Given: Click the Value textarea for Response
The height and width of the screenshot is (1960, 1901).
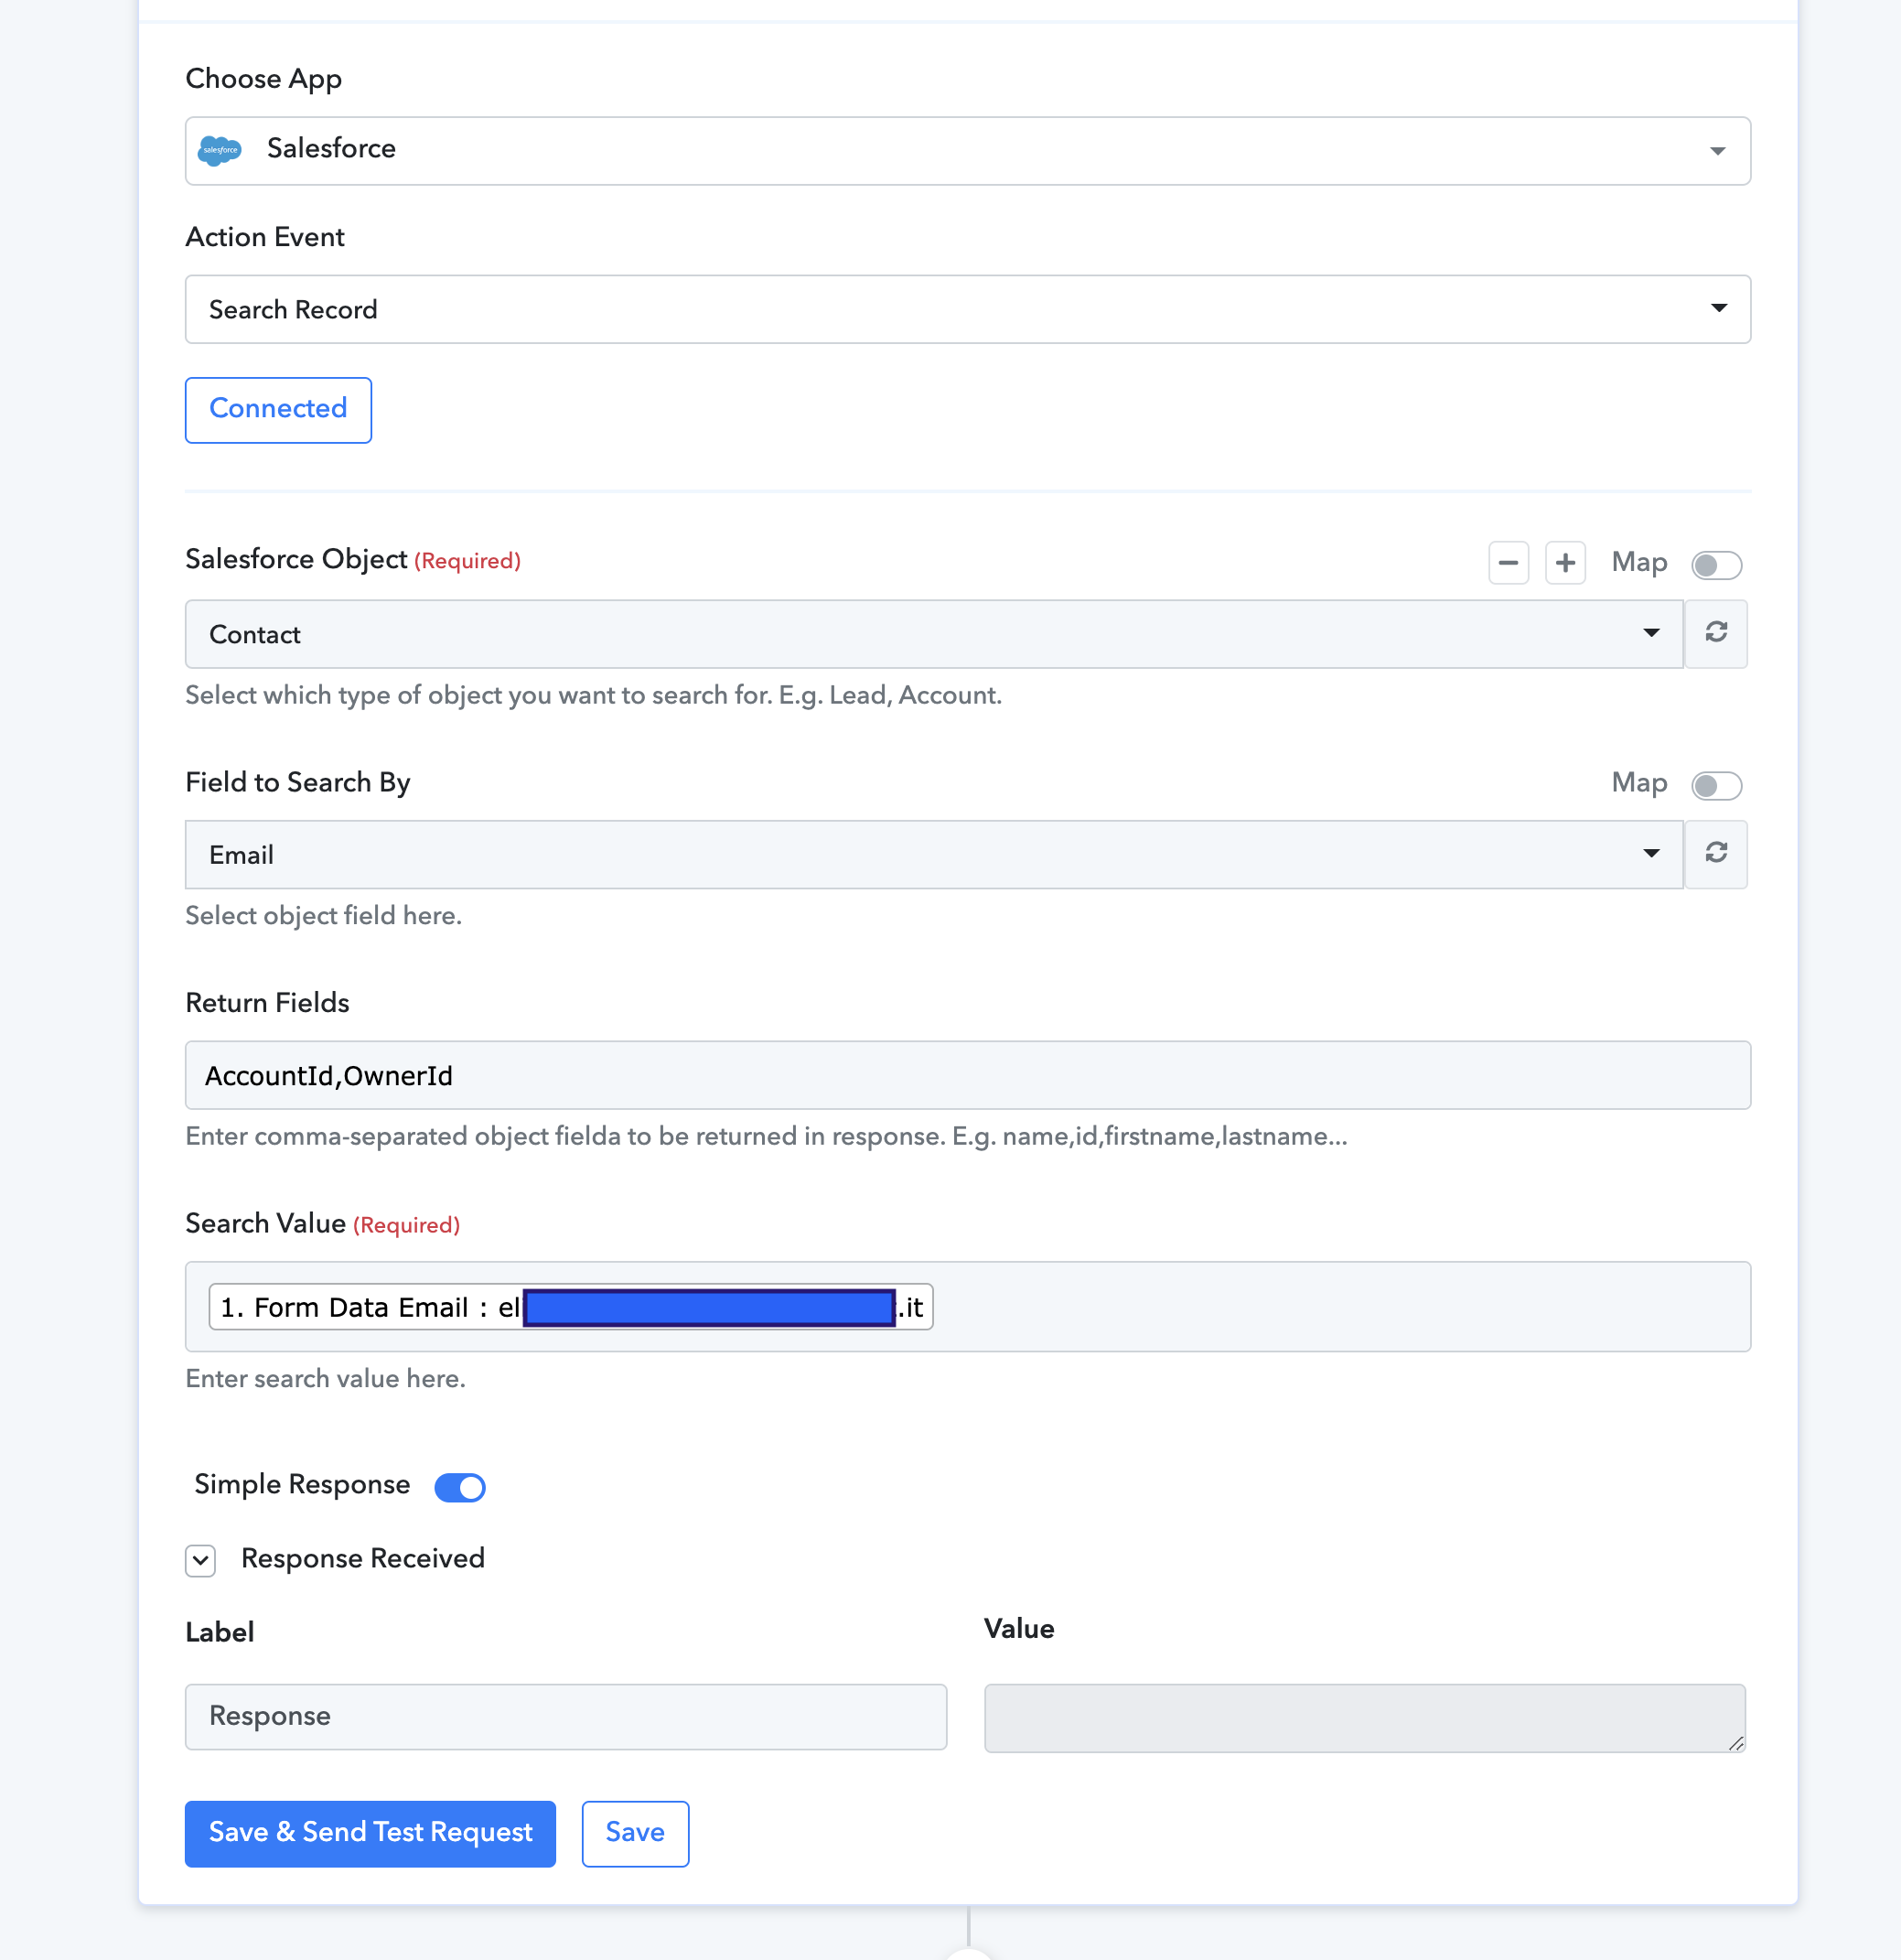Looking at the screenshot, I should 1364,1718.
